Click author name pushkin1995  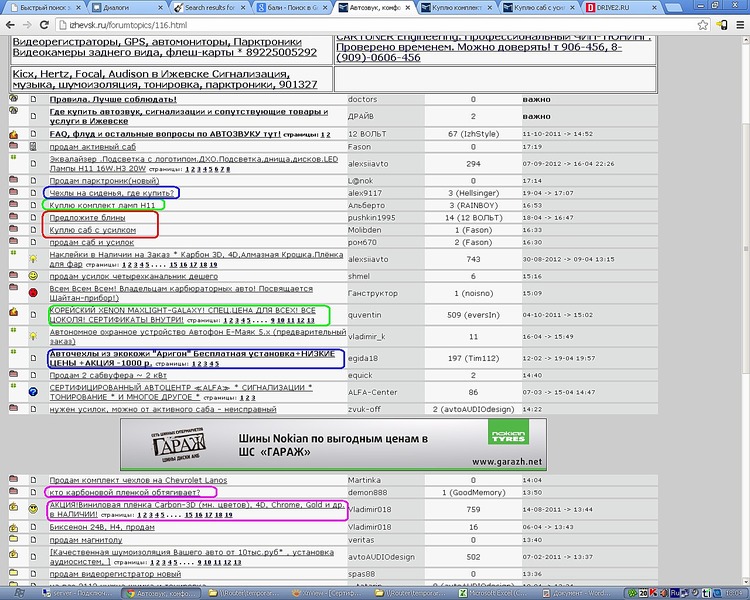(371, 217)
